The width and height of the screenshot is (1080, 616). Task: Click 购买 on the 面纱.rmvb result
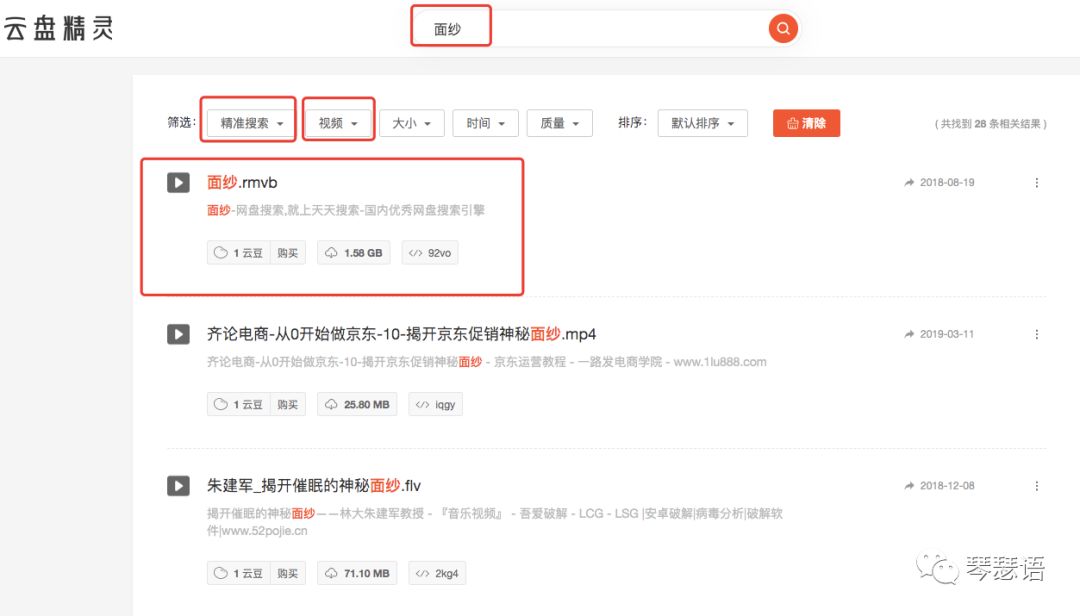click(288, 252)
